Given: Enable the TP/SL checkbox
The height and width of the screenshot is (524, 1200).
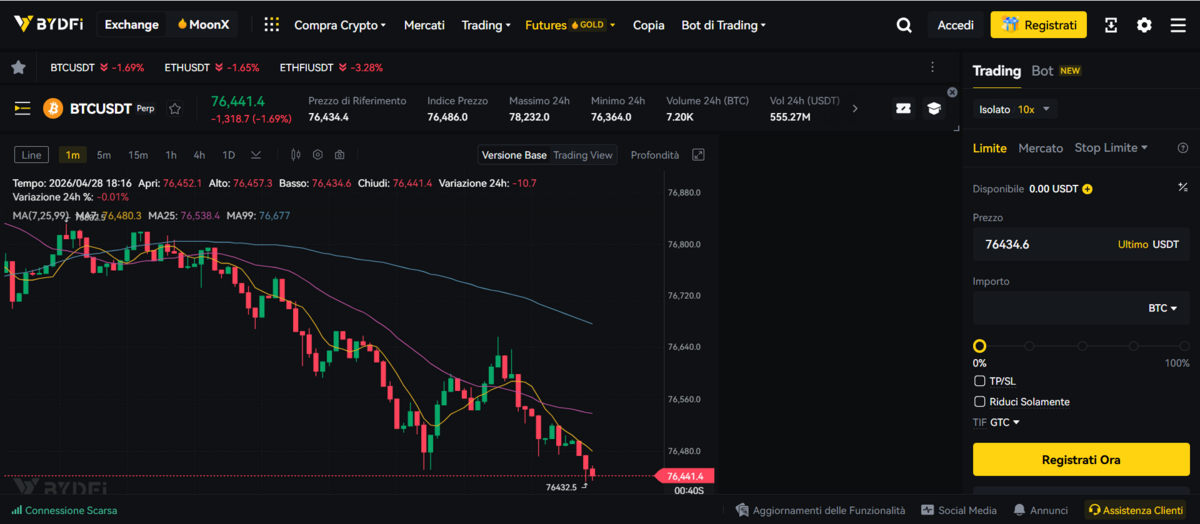Looking at the screenshot, I should coord(979,381).
